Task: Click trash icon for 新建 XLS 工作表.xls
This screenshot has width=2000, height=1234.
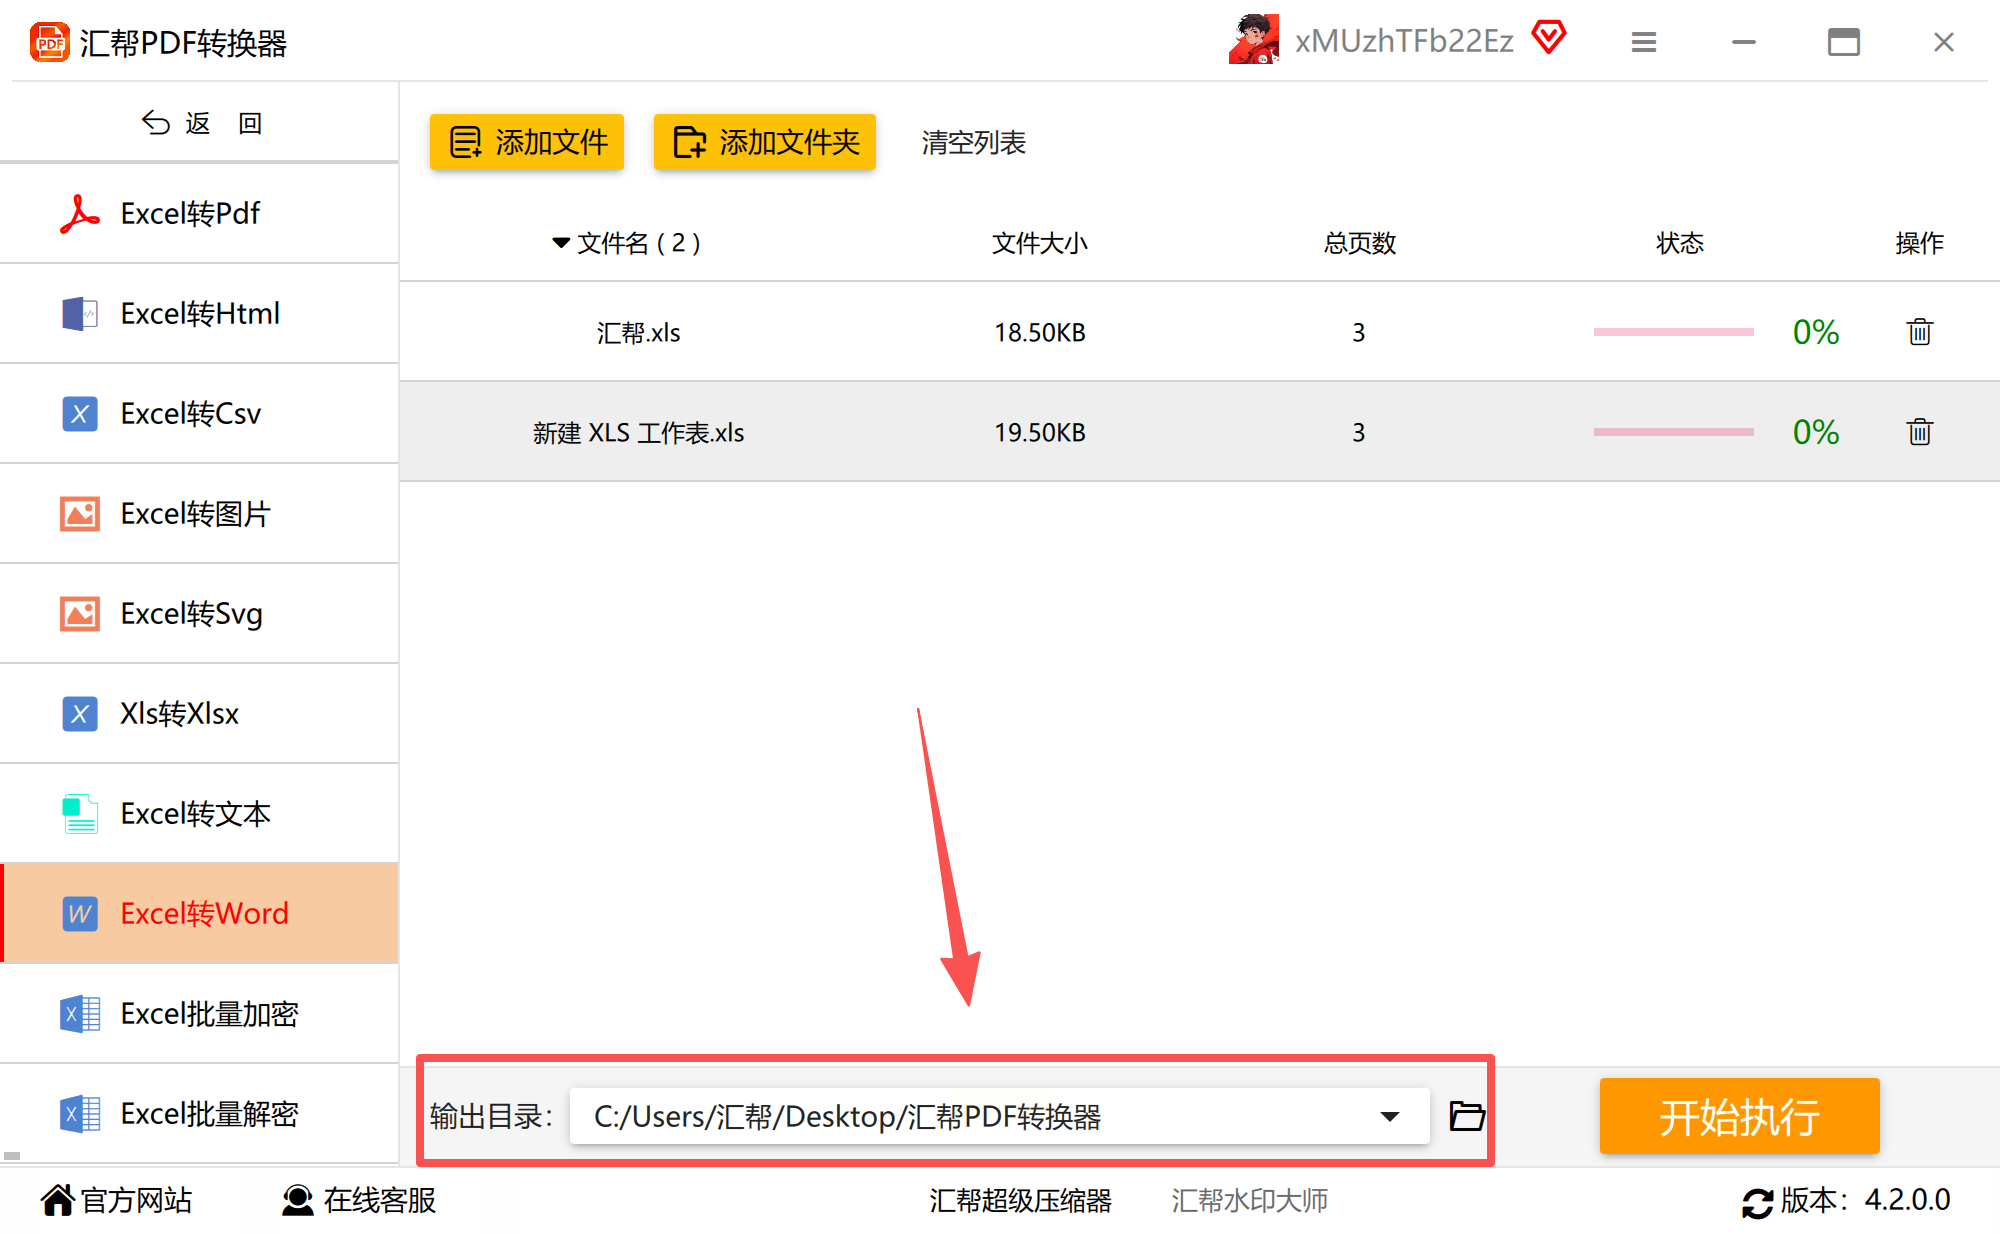Action: click(1919, 432)
